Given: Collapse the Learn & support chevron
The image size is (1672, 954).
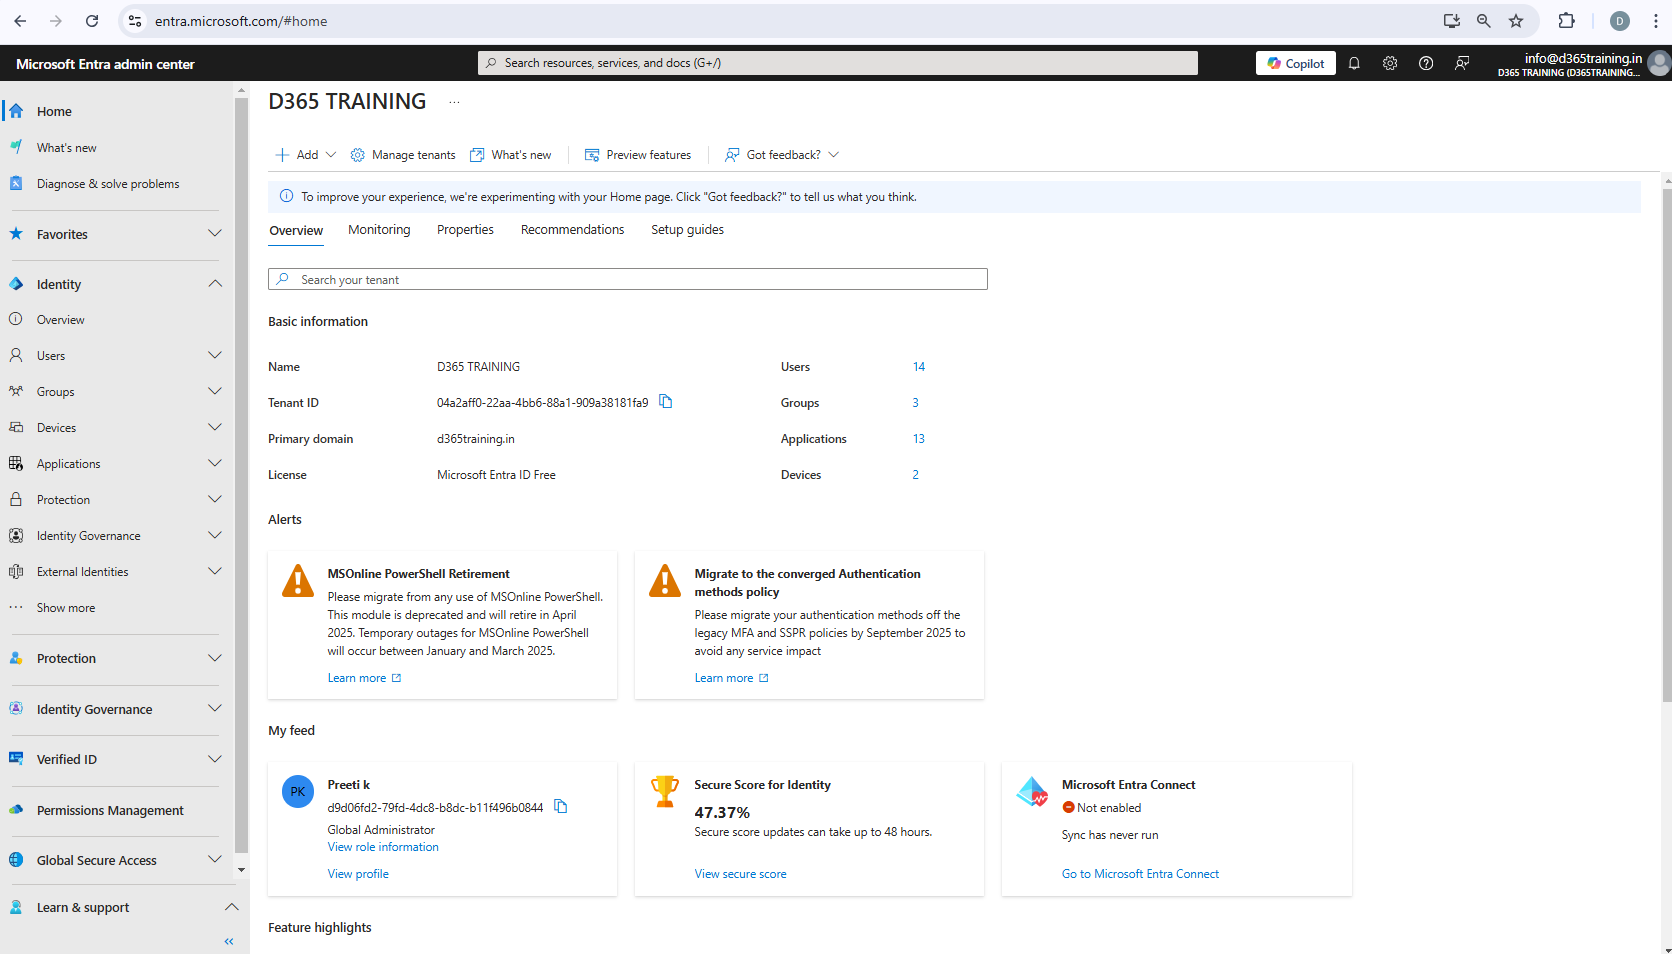Looking at the screenshot, I should tap(231, 907).
